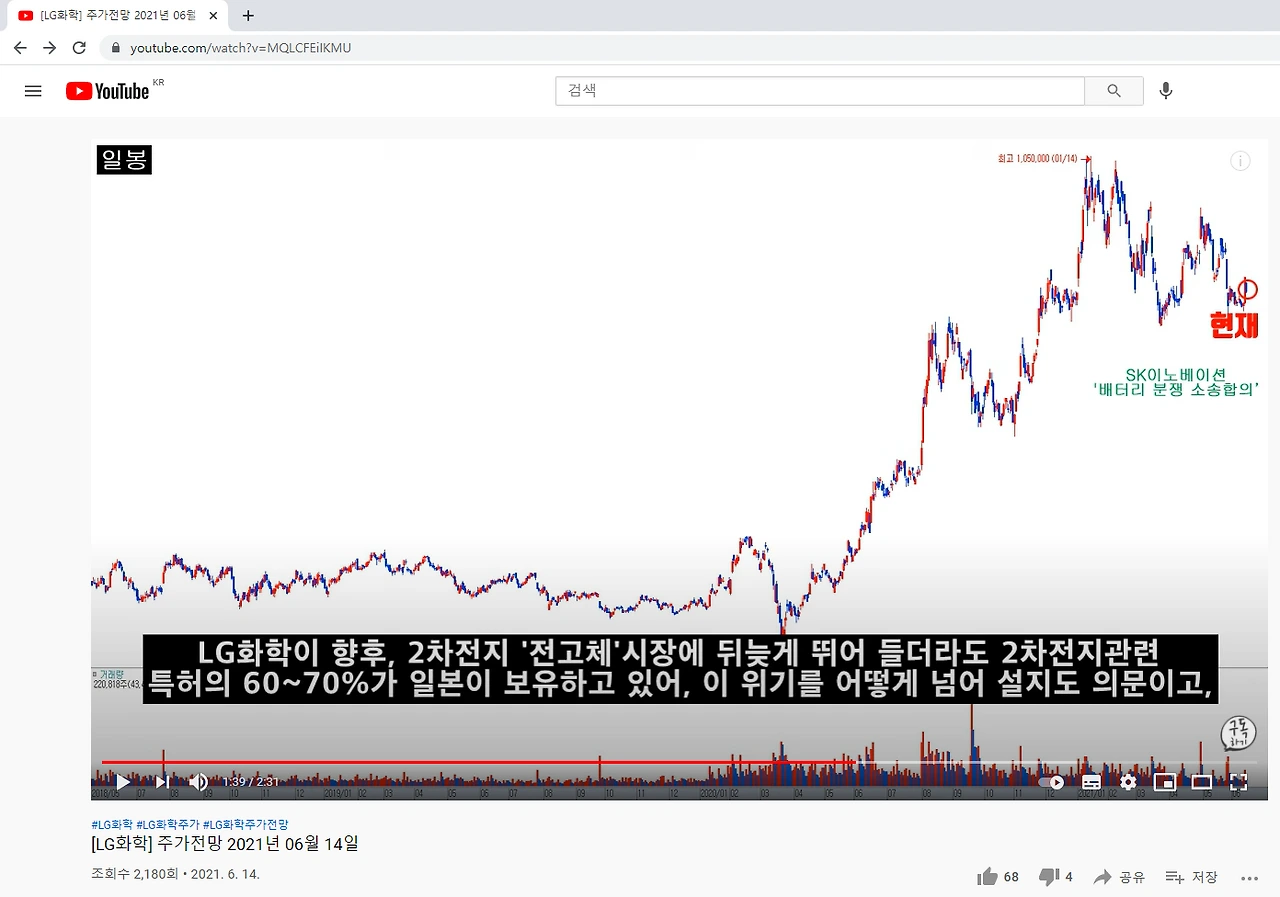Click inside the YouTube search field
The height and width of the screenshot is (897, 1280).
[820, 90]
